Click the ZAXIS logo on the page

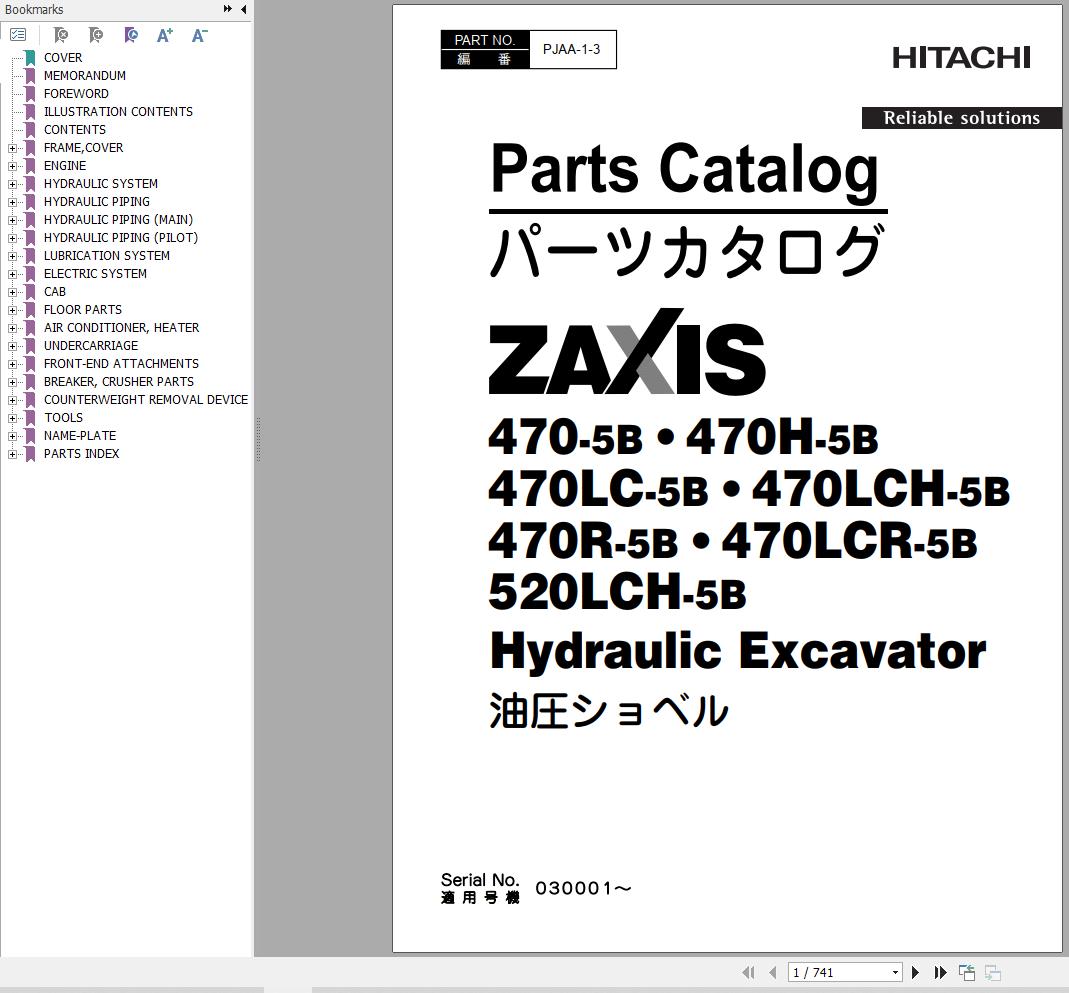click(627, 352)
